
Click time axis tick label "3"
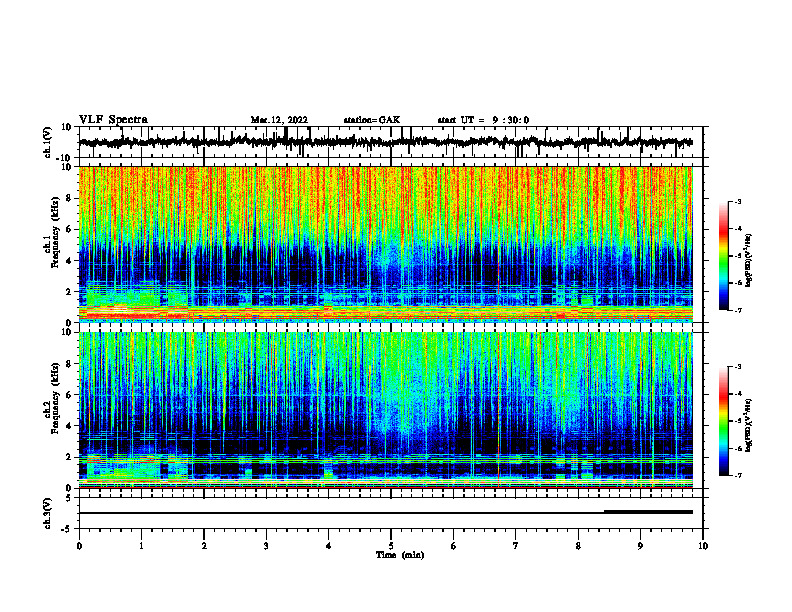pyautogui.click(x=266, y=546)
